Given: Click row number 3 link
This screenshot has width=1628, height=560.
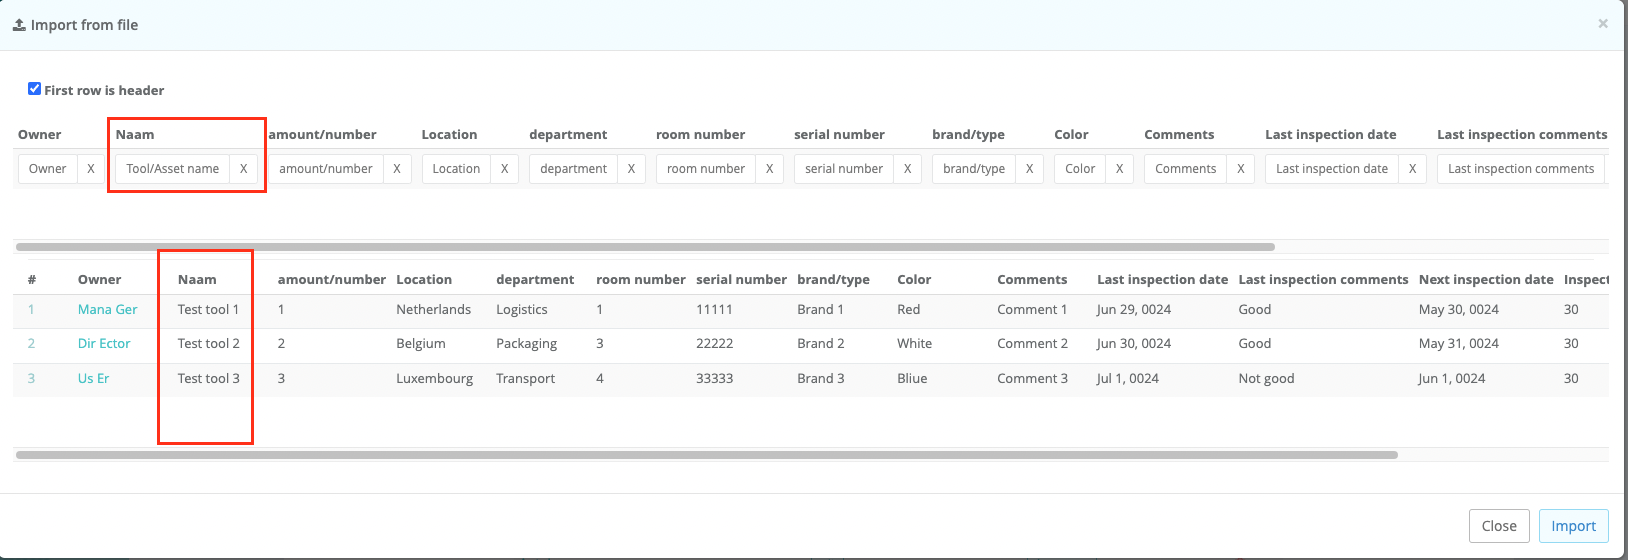Looking at the screenshot, I should (x=31, y=379).
